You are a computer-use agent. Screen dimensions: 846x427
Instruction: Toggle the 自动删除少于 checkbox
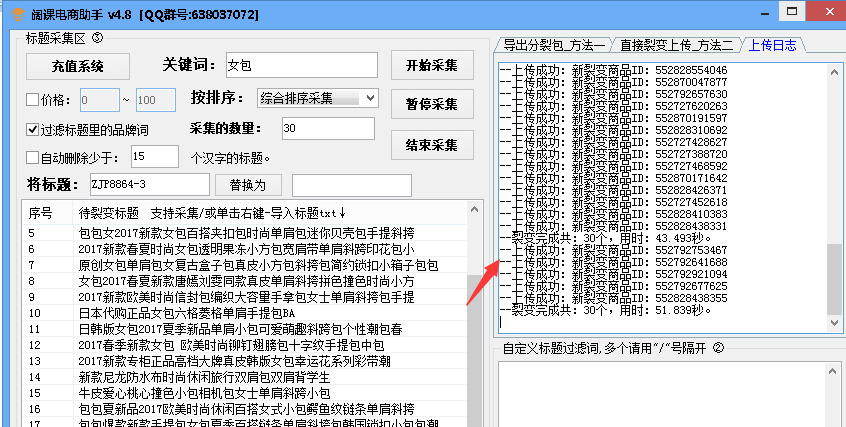point(32,157)
